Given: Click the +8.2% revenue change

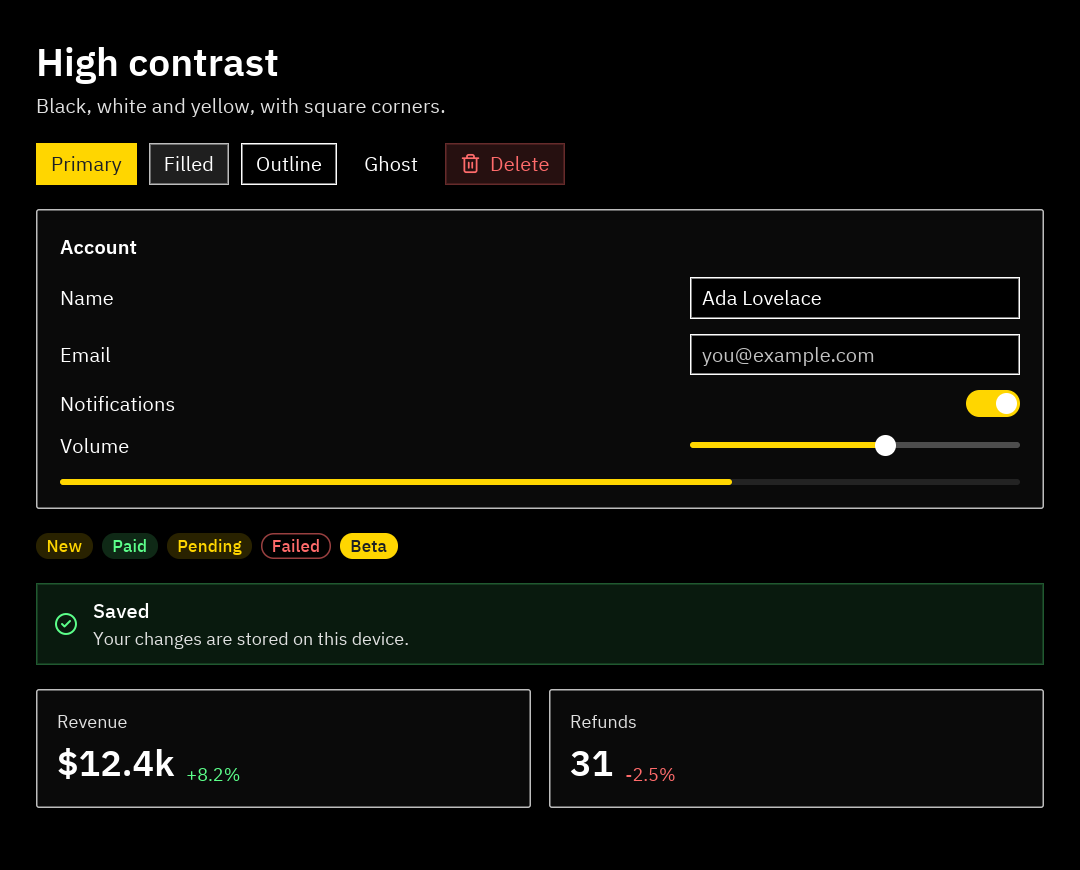Looking at the screenshot, I should [x=213, y=775].
